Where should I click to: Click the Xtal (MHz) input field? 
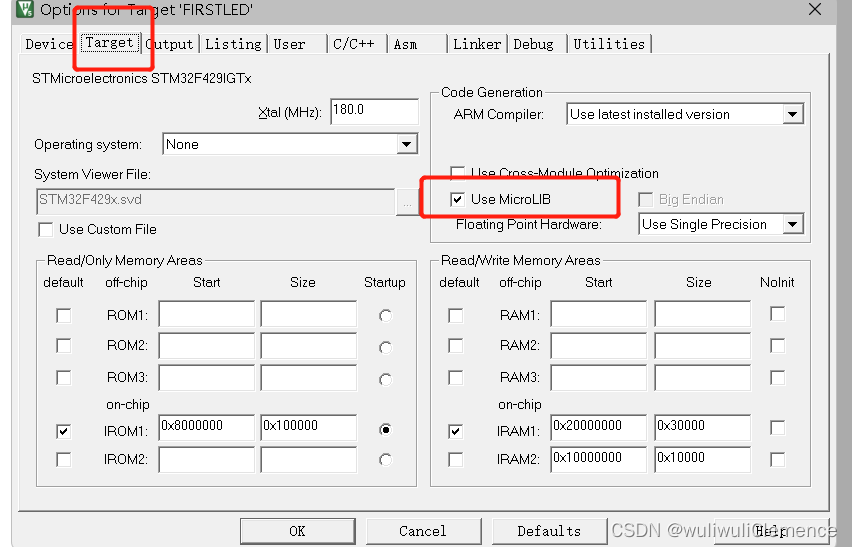[374, 111]
